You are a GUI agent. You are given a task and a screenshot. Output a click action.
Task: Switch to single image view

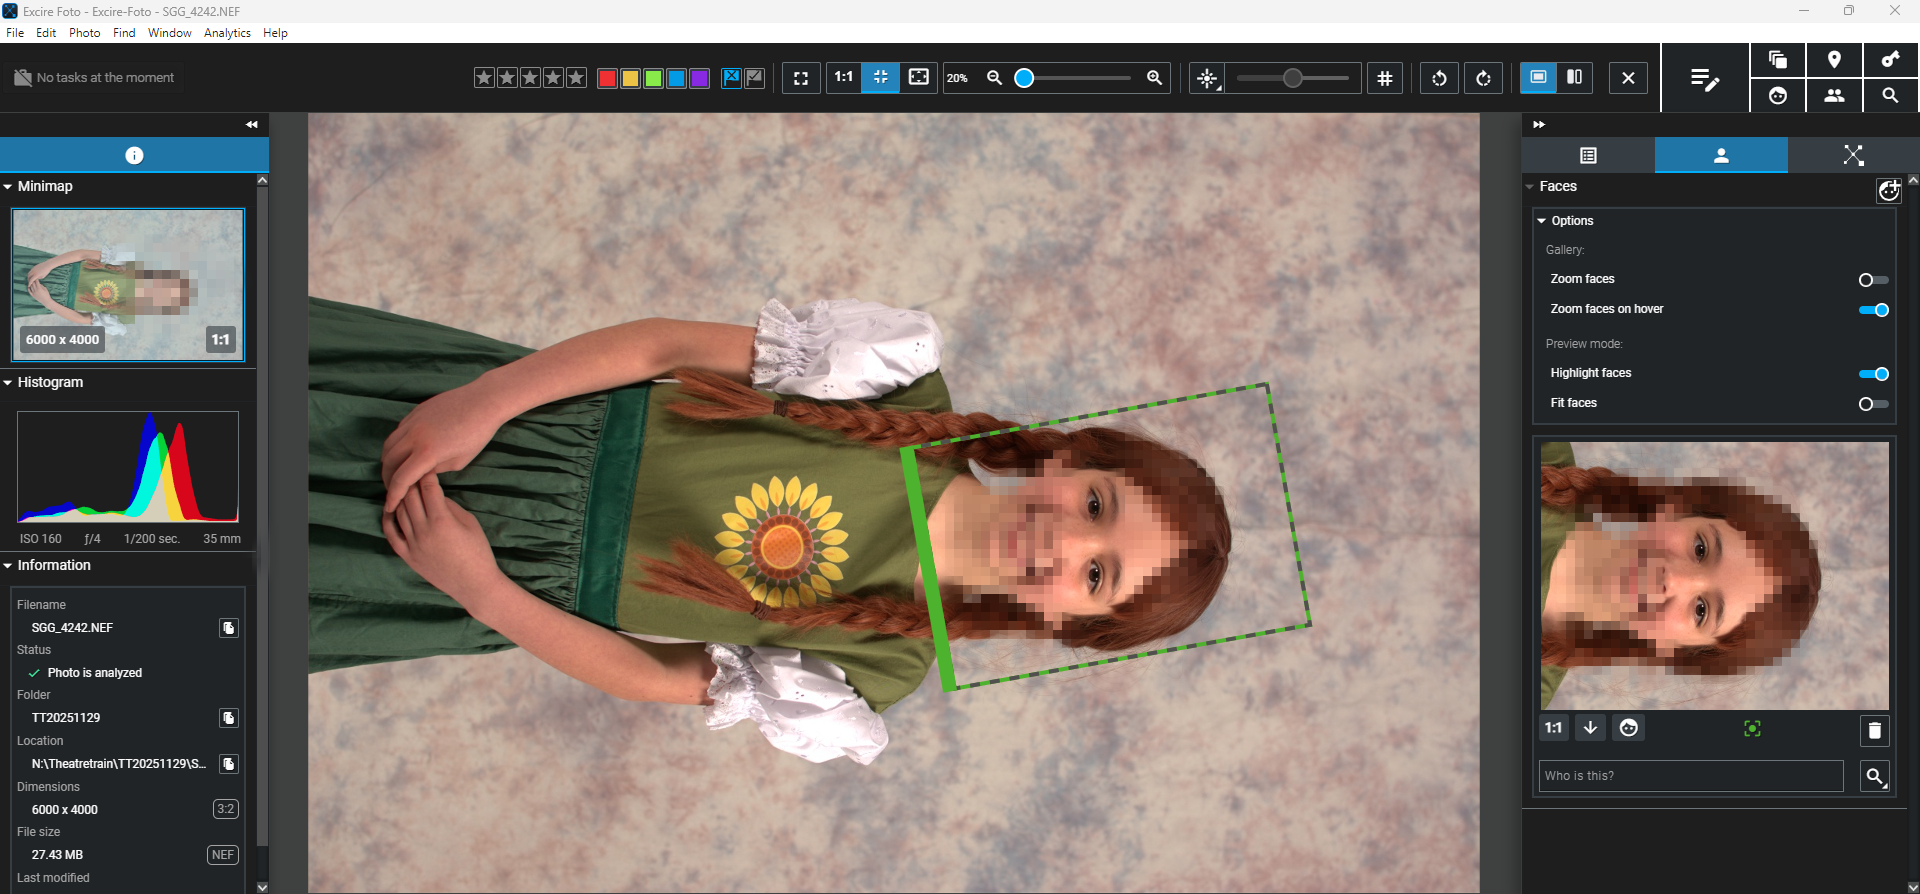click(1538, 77)
